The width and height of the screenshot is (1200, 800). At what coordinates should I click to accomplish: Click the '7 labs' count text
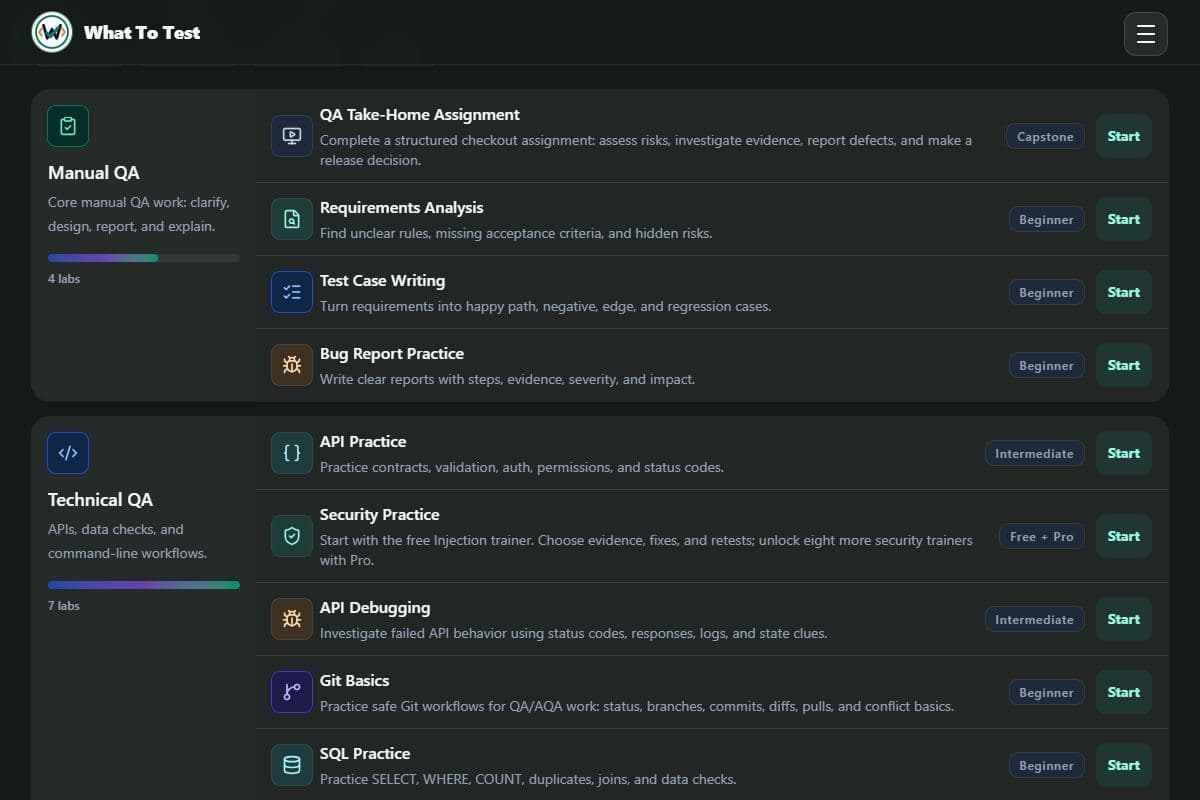(x=64, y=606)
